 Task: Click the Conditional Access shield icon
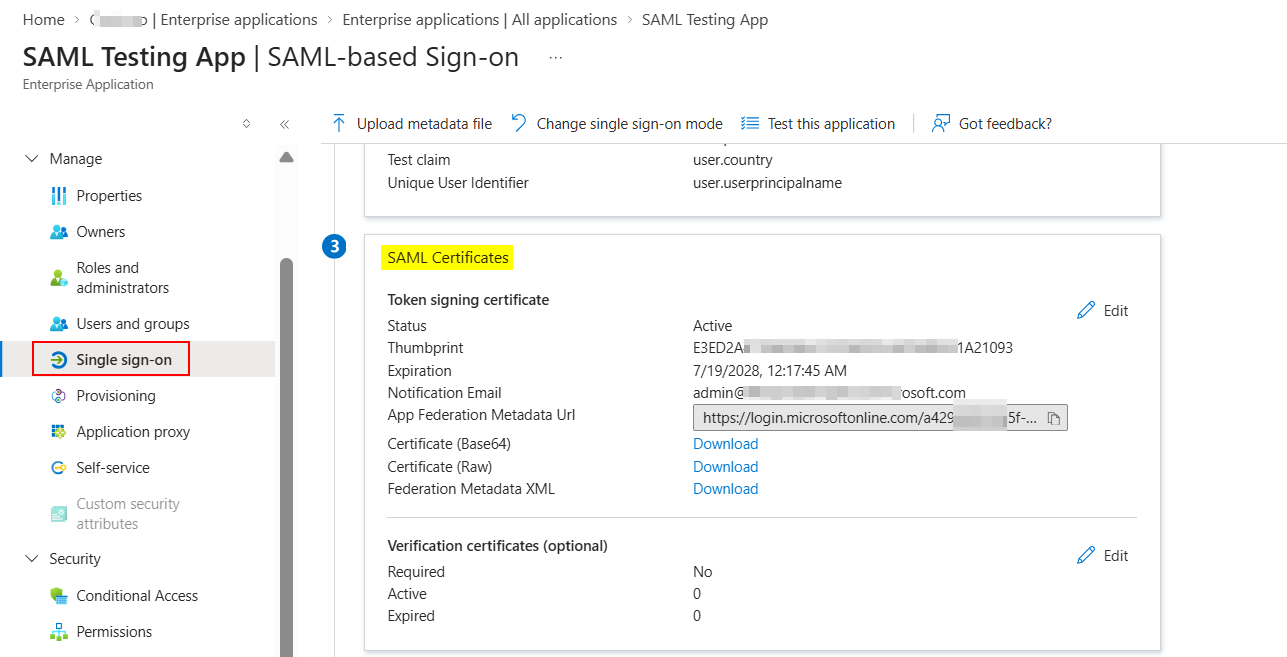coord(58,596)
